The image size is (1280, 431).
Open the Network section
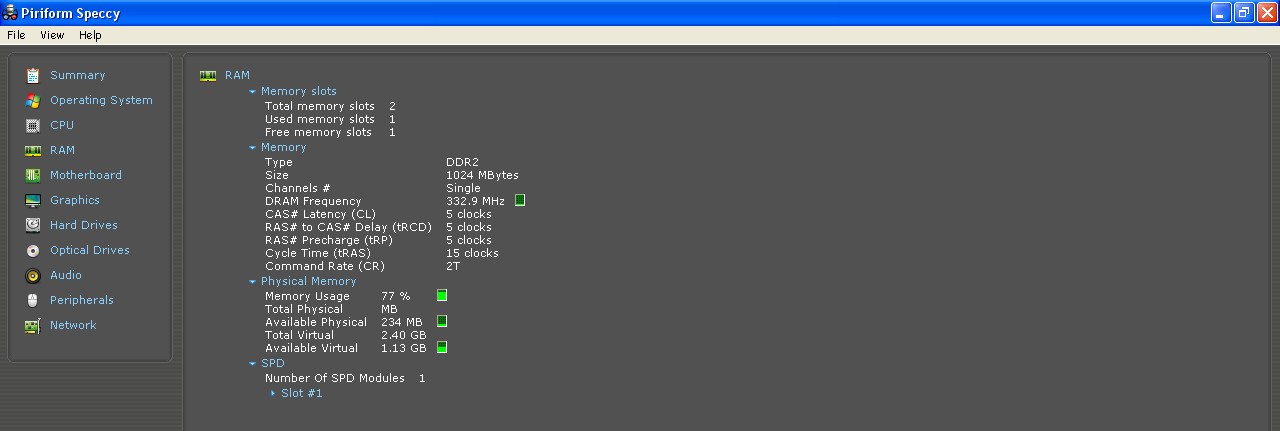coord(73,325)
